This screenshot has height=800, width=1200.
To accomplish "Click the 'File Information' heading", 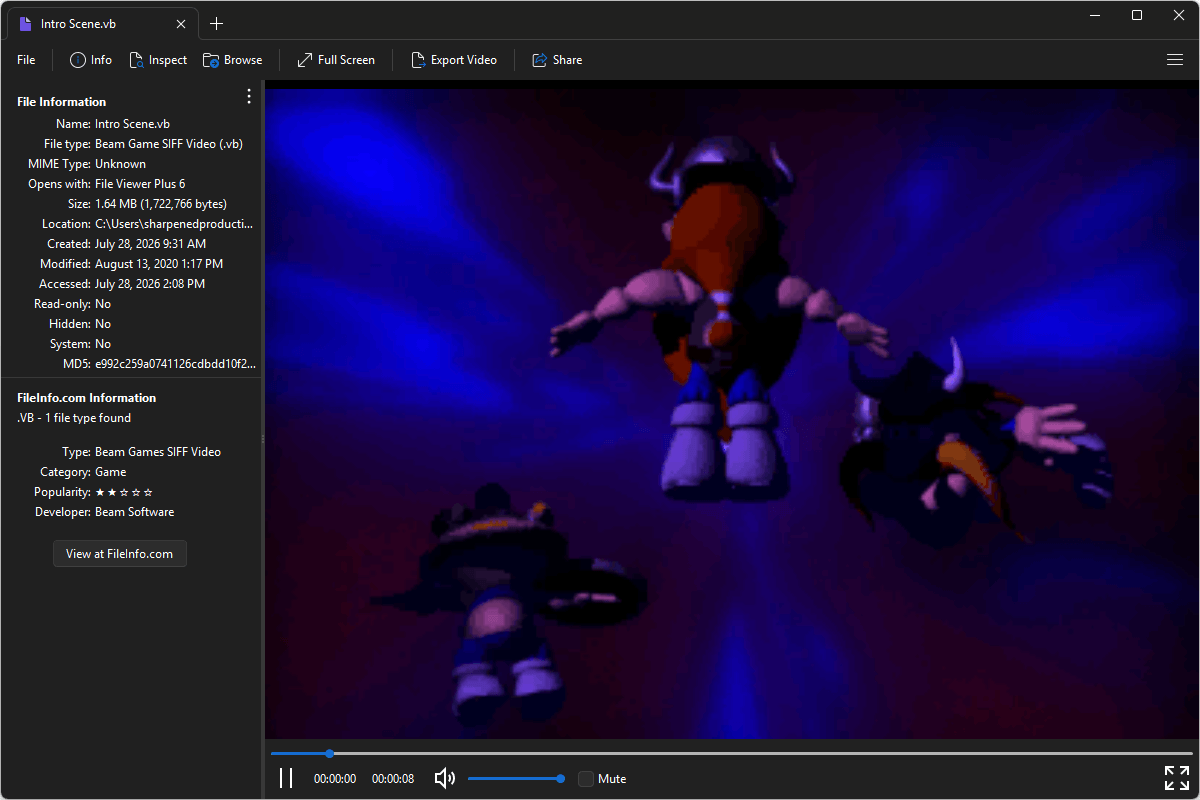I will pyautogui.click(x=62, y=102).
